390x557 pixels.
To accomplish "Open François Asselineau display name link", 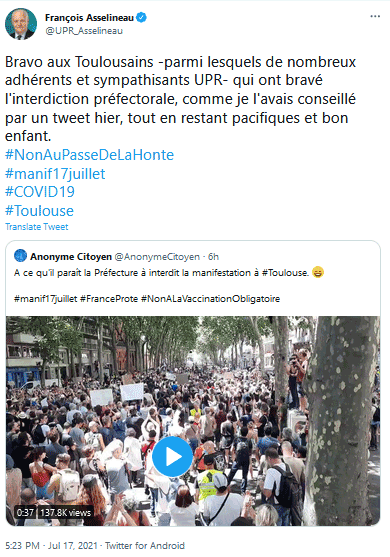I will pyautogui.click(x=89, y=17).
